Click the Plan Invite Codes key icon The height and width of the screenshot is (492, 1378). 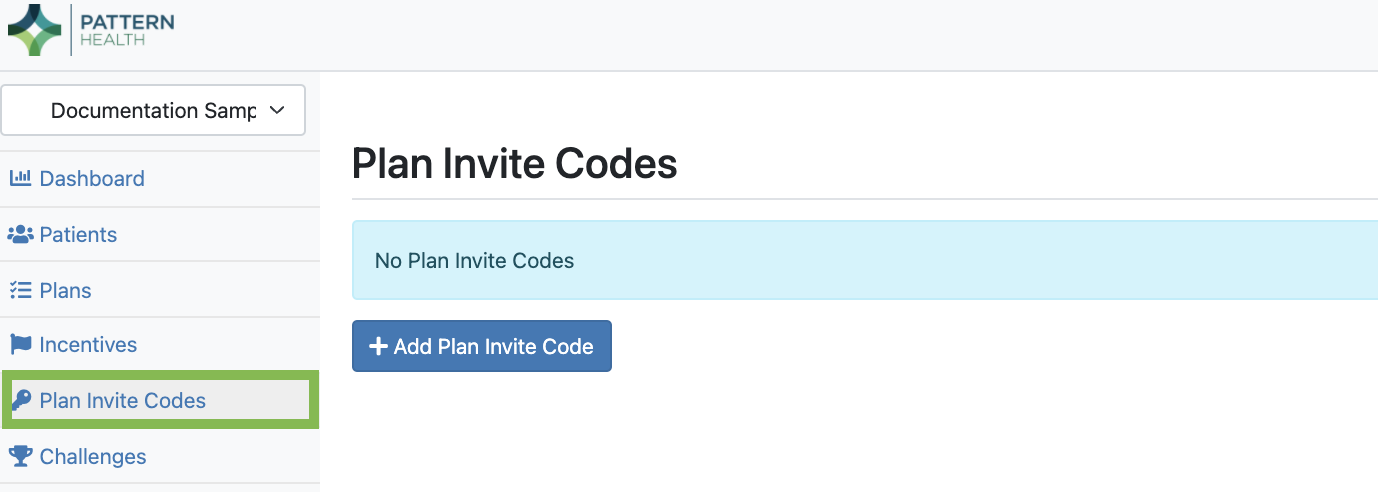(x=21, y=401)
